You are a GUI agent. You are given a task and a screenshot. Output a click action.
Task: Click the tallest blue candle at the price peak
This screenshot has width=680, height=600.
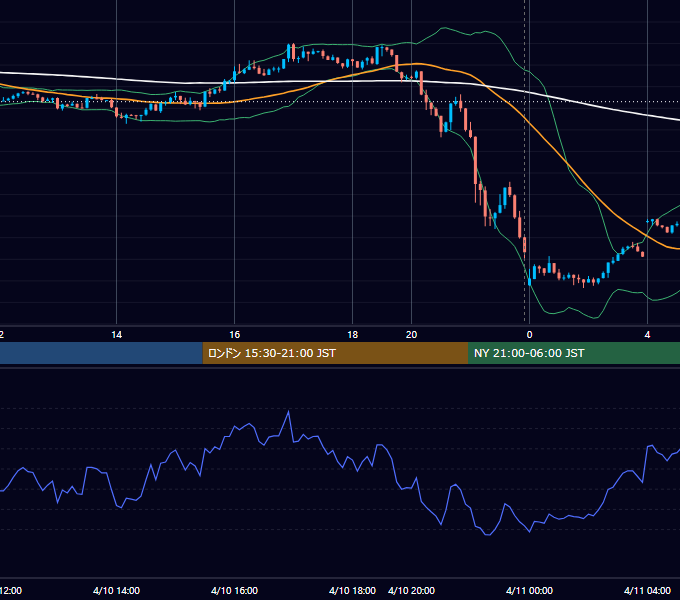click(288, 53)
